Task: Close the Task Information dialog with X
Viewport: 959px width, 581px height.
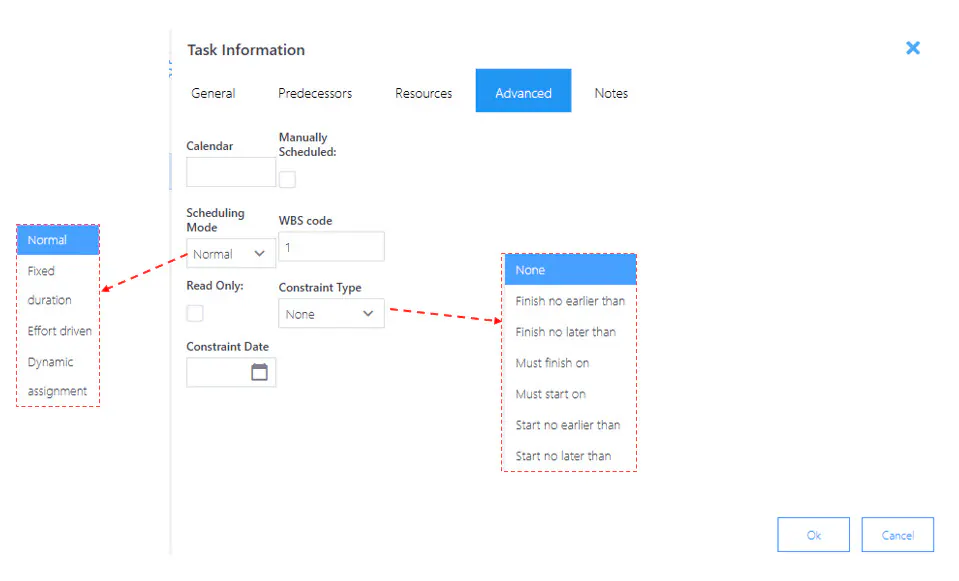Action: 913,48
